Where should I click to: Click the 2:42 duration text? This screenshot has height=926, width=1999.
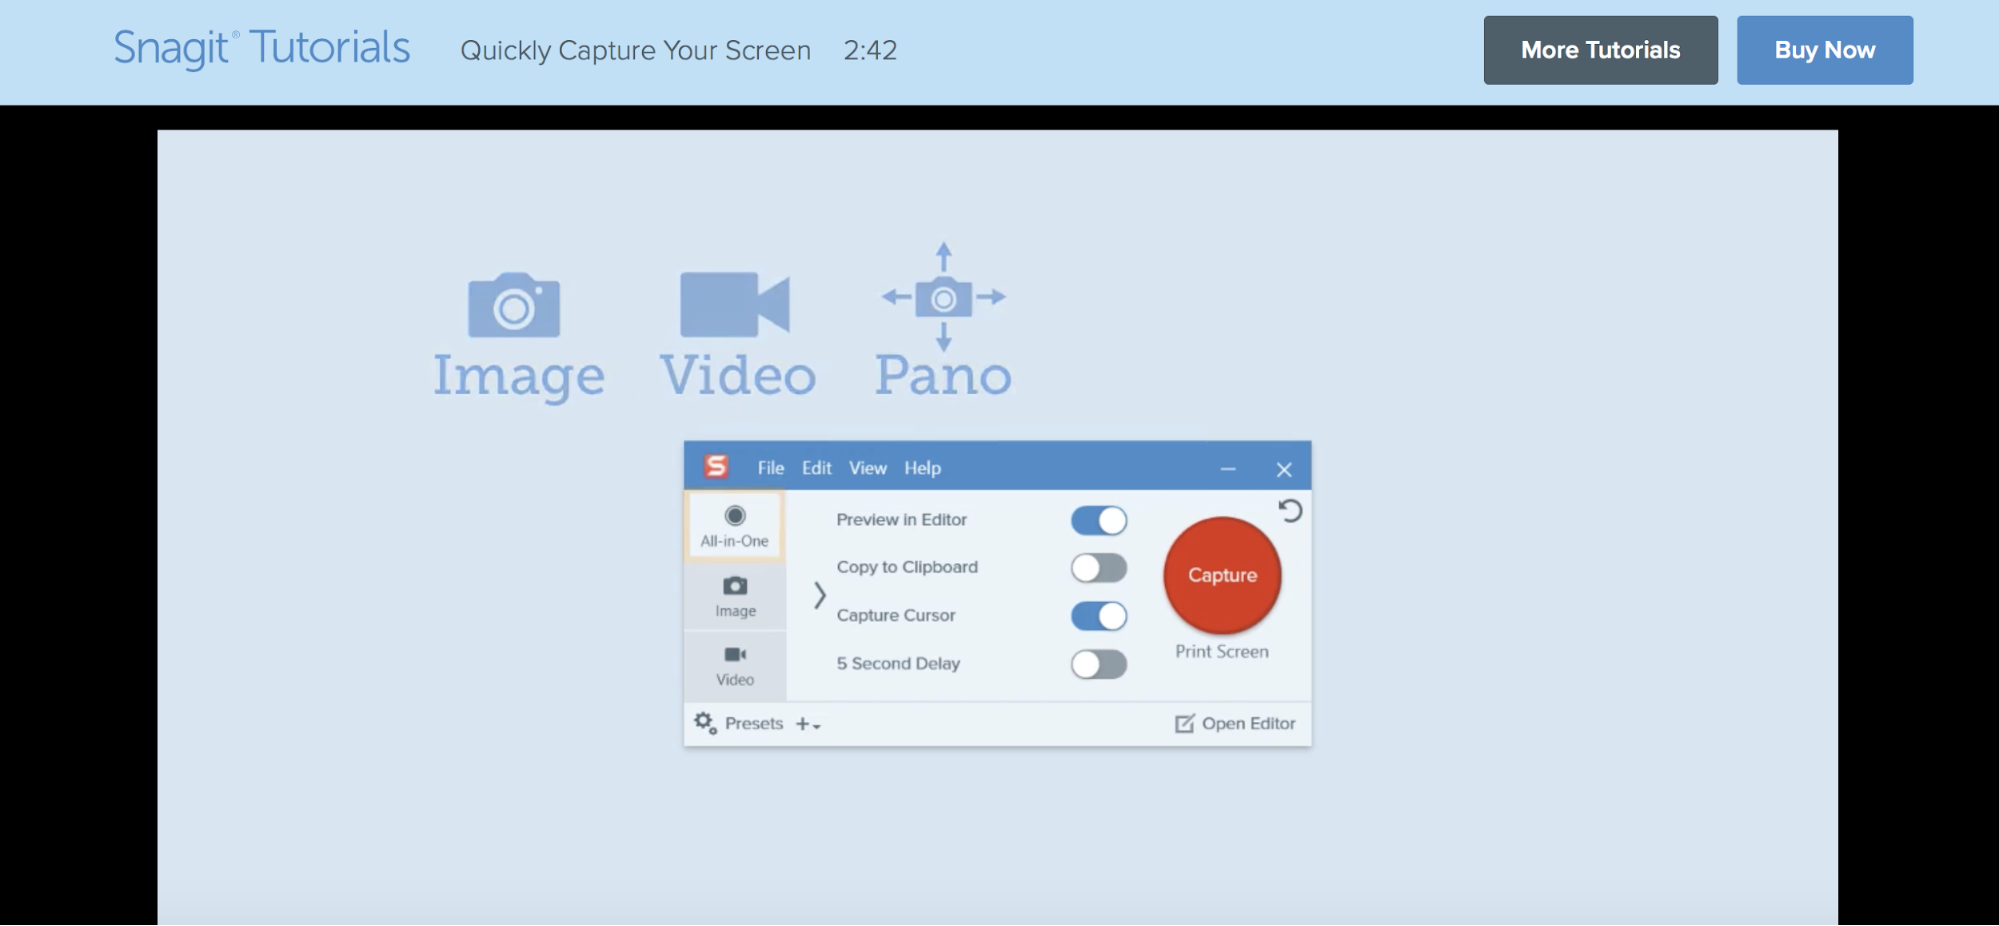click(870, 50)
